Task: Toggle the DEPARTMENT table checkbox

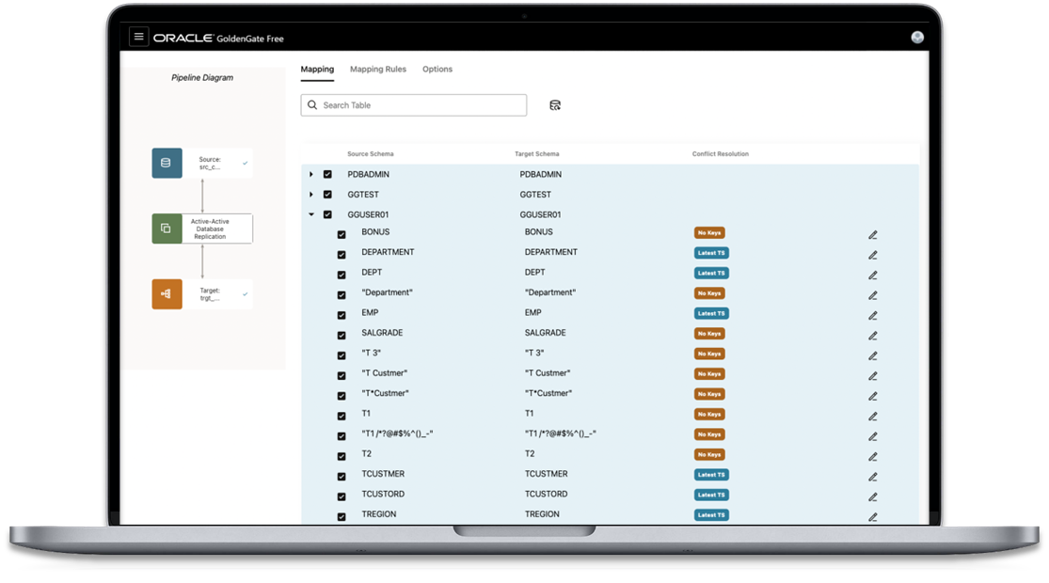Action: [x=341, y=254]
